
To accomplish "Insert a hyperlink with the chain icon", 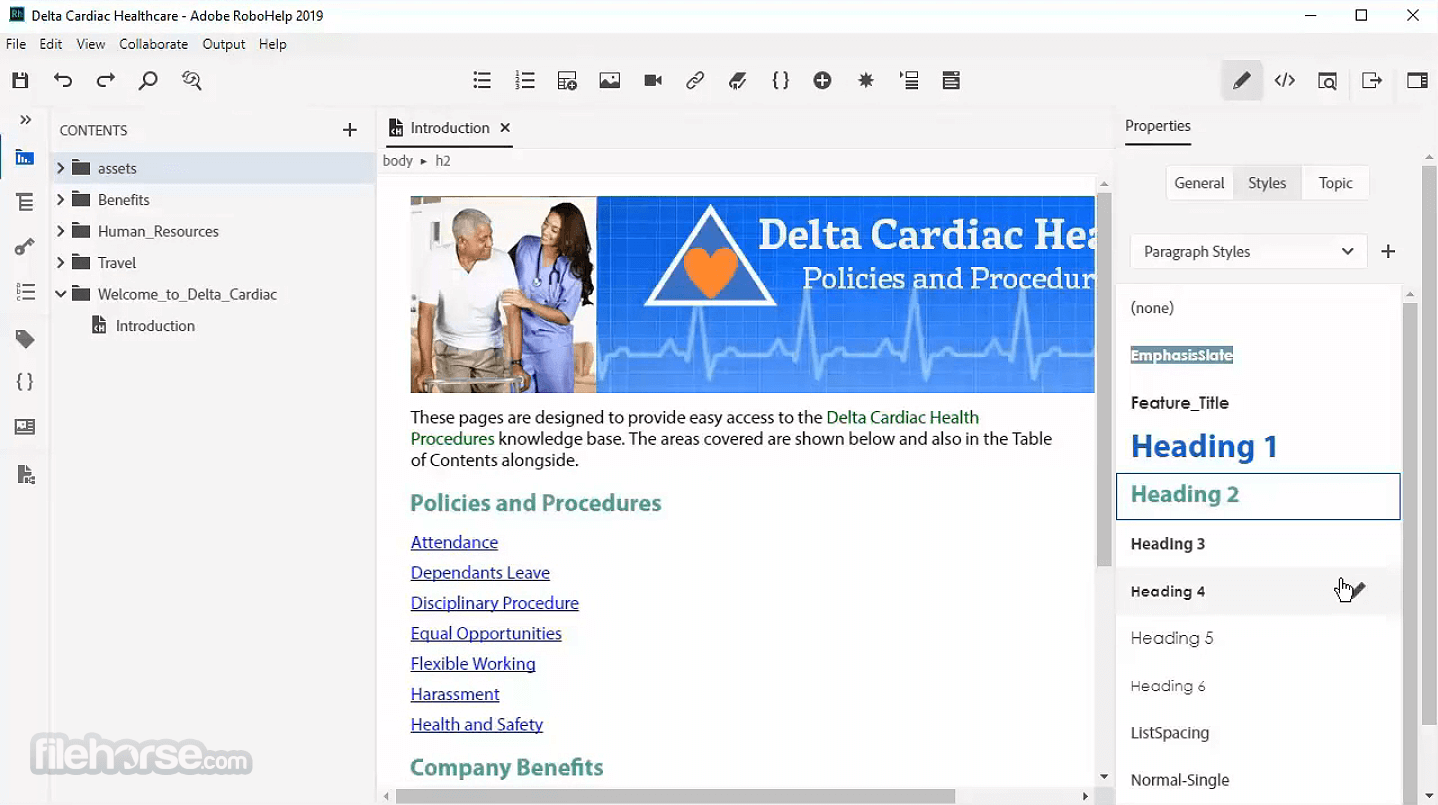I will (x=695, y=81).
